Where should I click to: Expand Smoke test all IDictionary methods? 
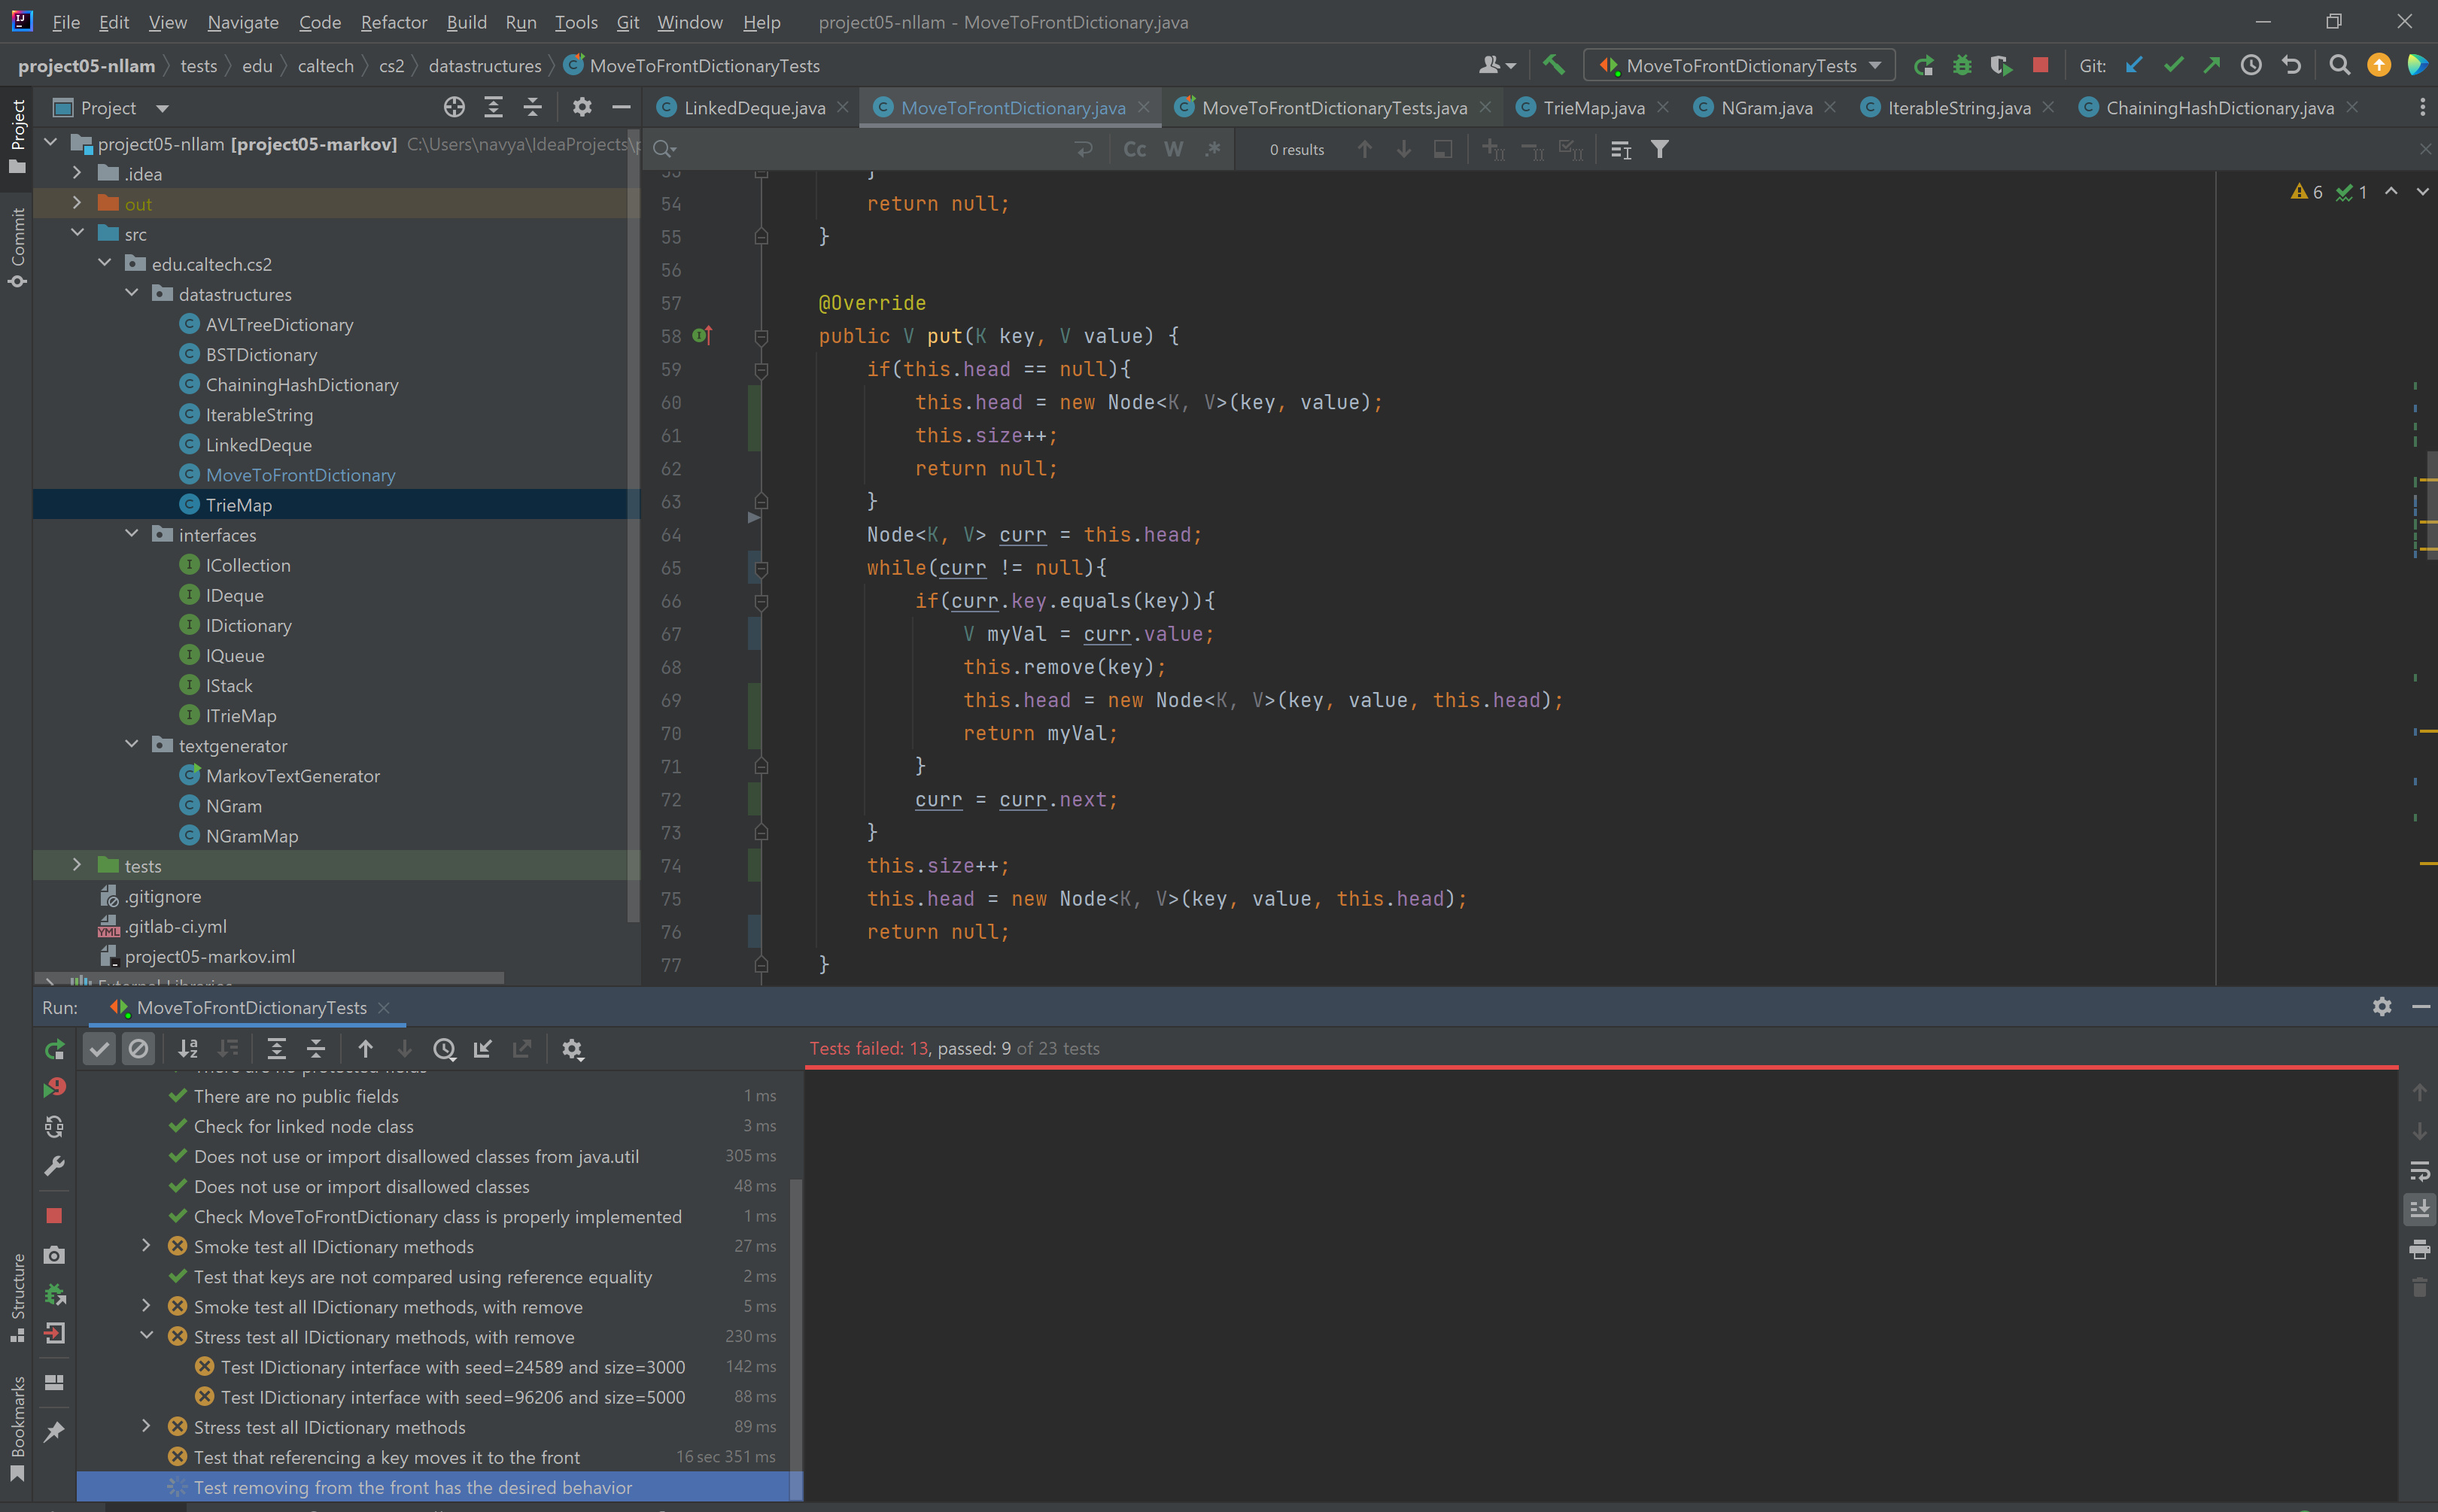147,1246
